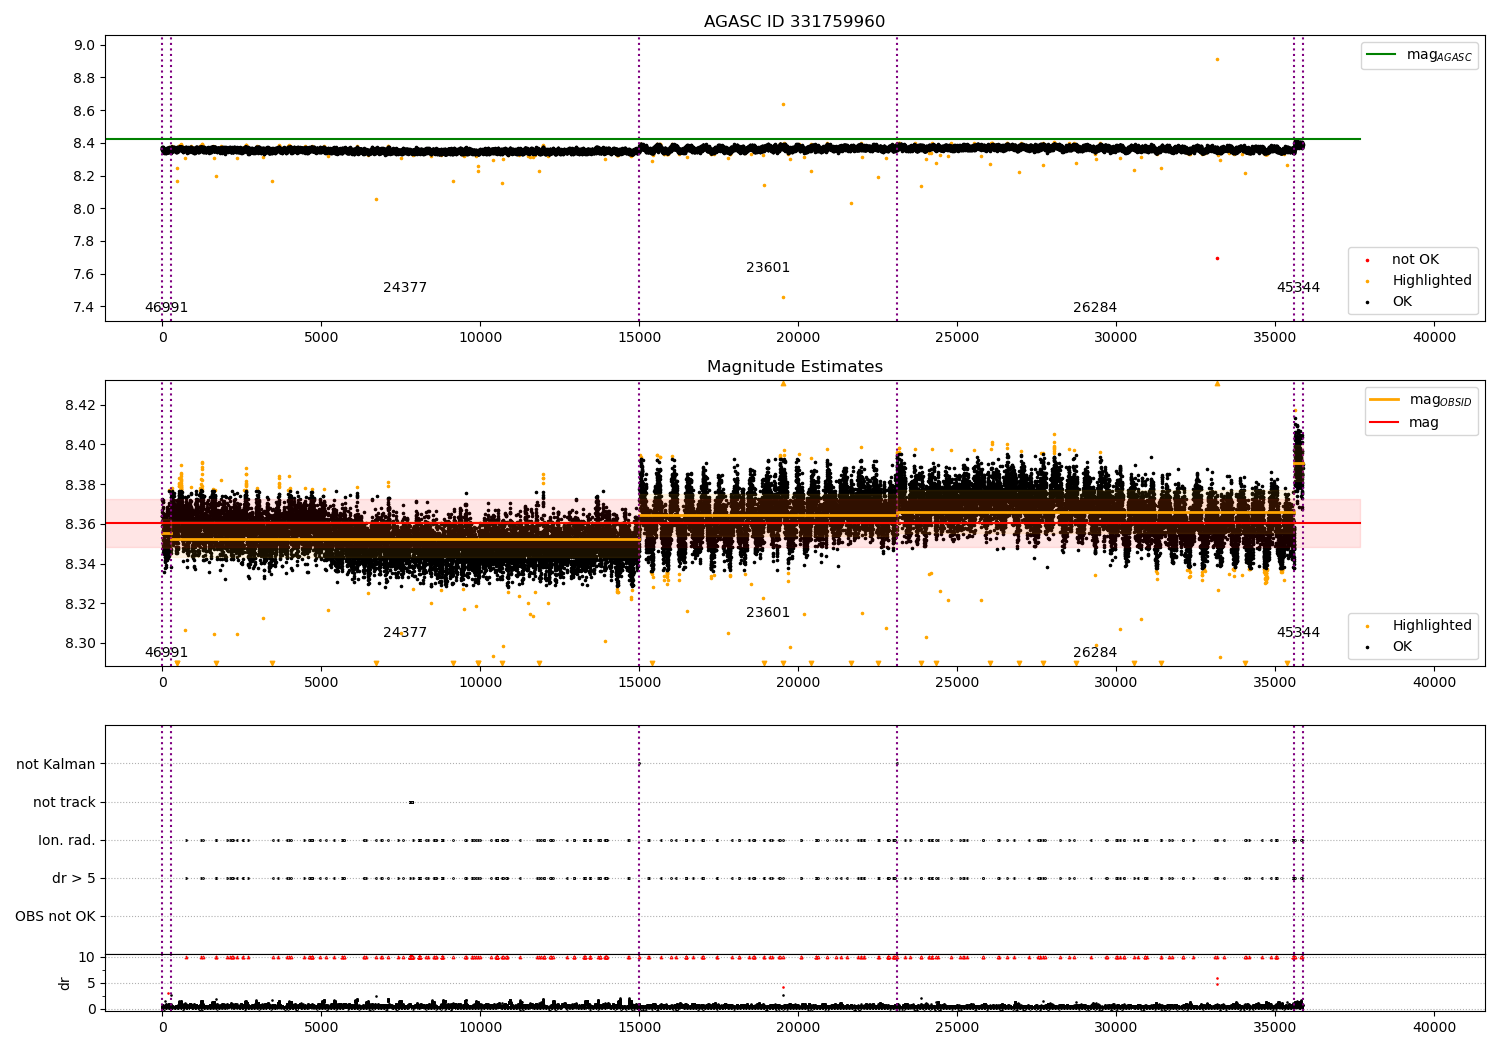
Task: Click the 10 tick on the dr axis
Action: click(x=87, y=957)
